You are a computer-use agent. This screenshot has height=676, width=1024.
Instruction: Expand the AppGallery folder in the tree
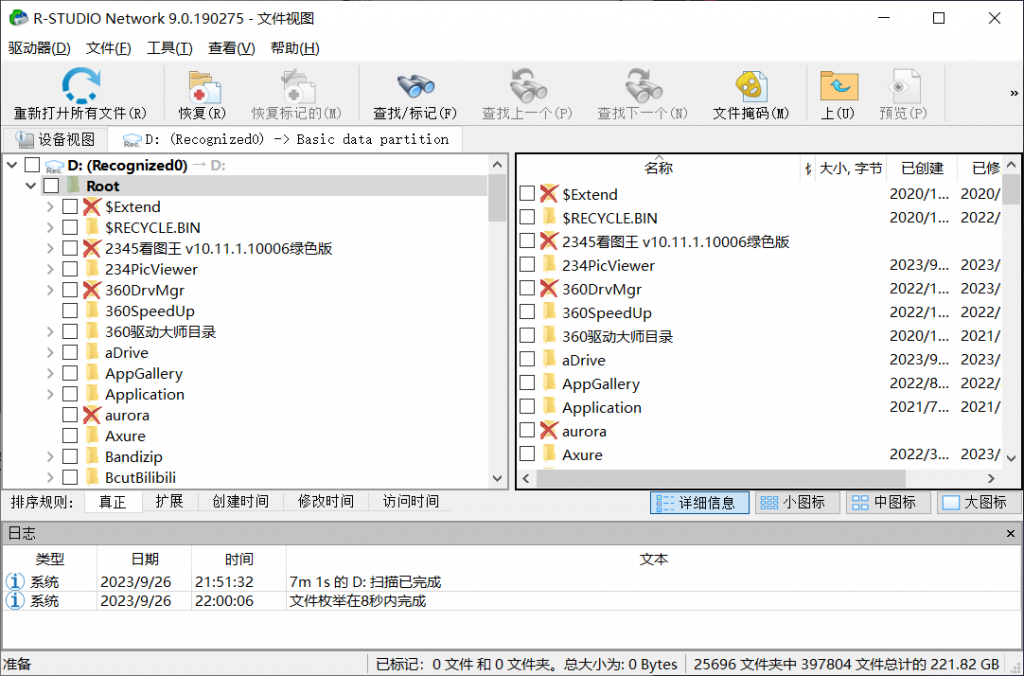point(50,374)
